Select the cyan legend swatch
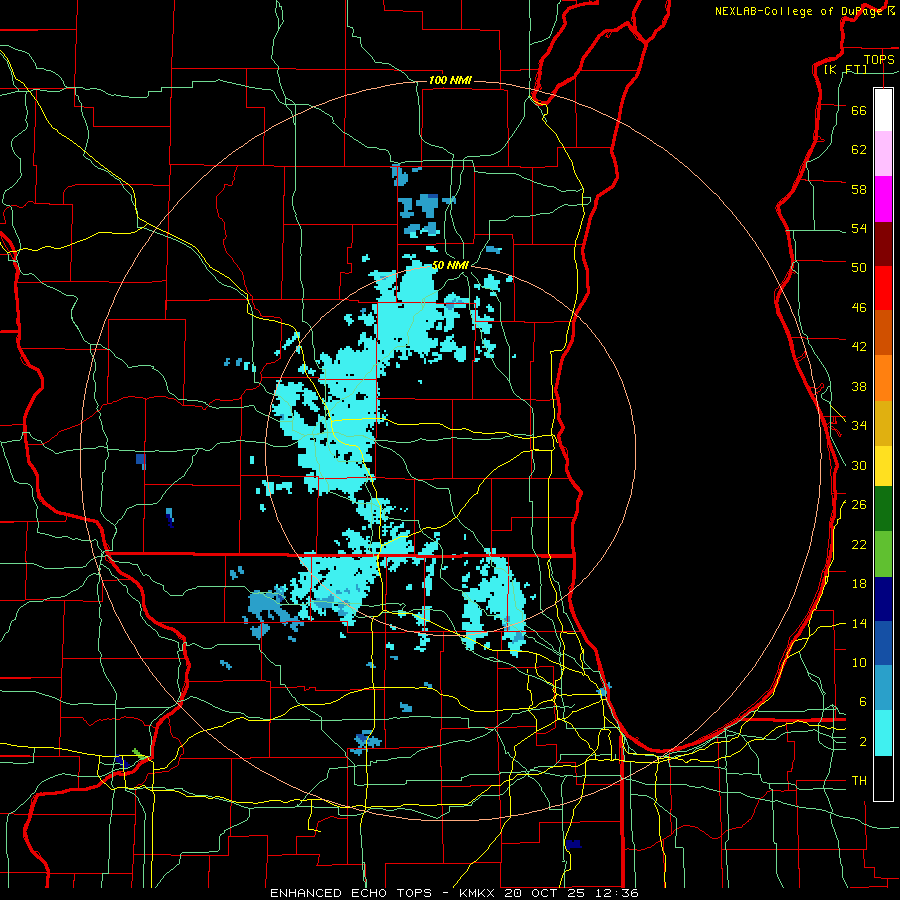The image size is (900, 900). tap(883, 734)
